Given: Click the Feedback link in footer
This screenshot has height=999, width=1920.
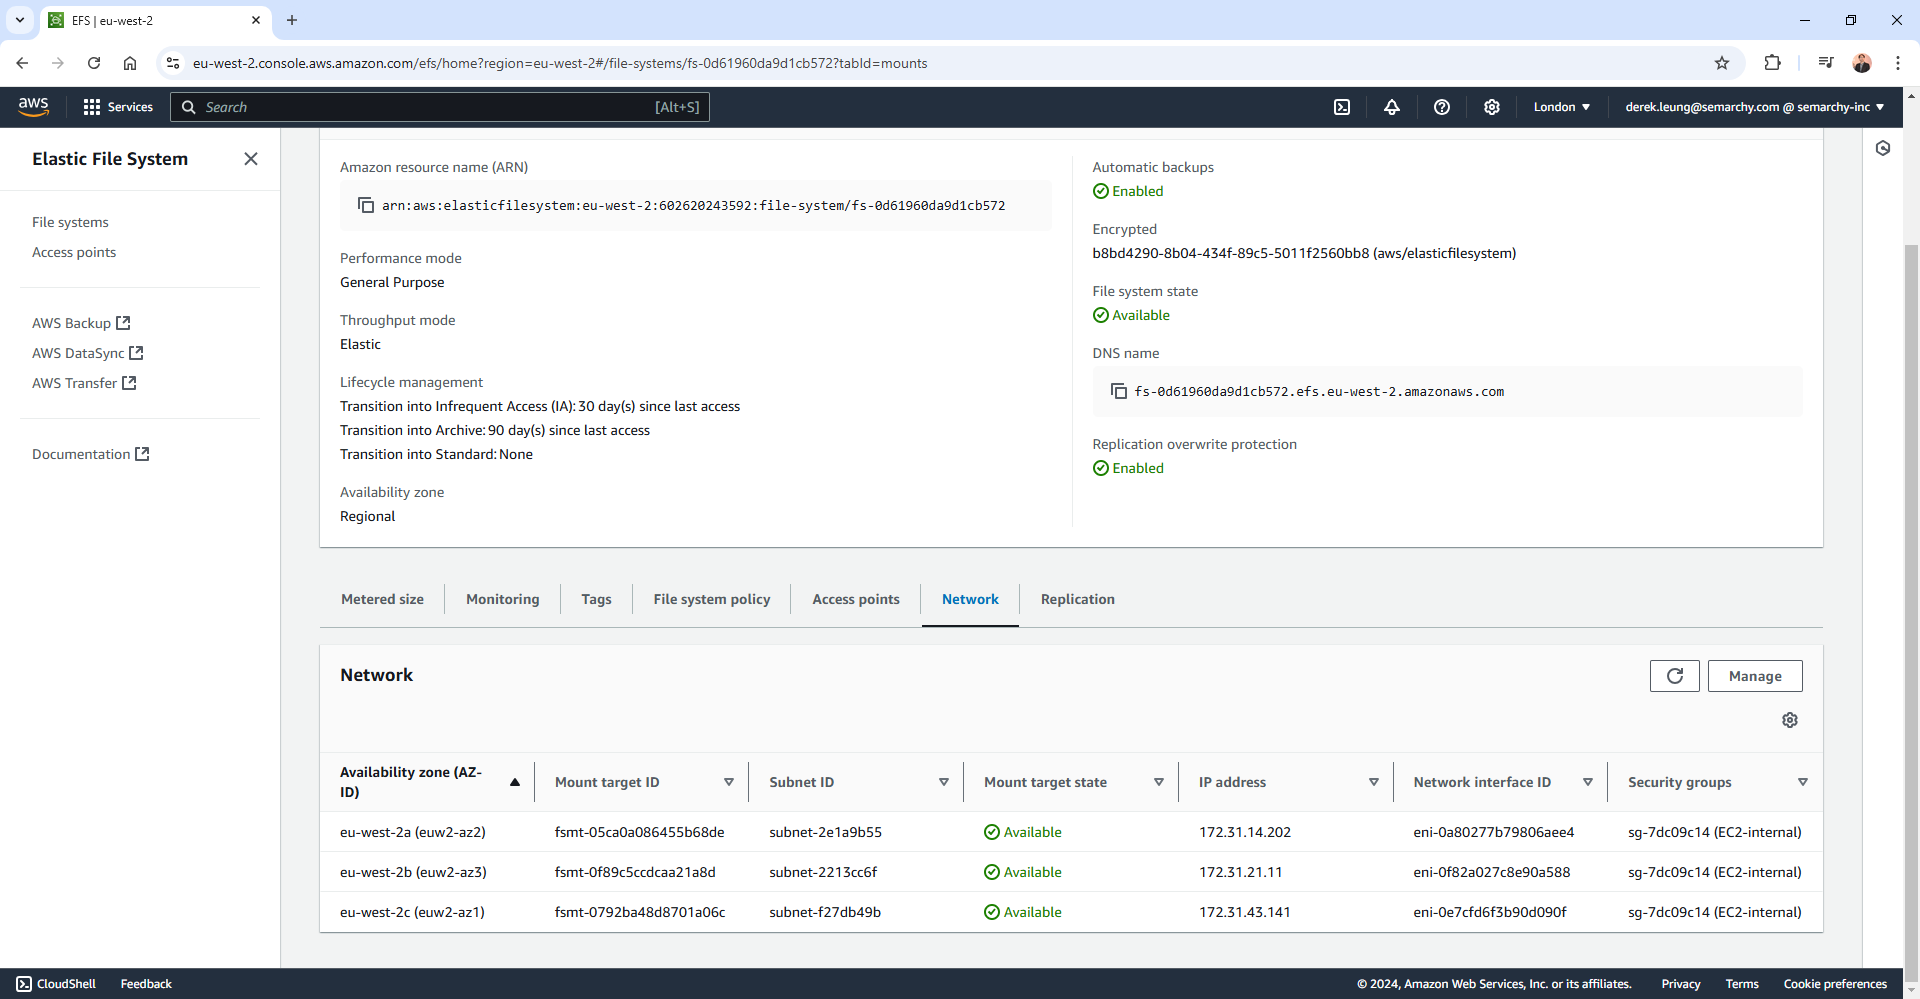Looking at the screenshot, I should (x=146, y=984).
